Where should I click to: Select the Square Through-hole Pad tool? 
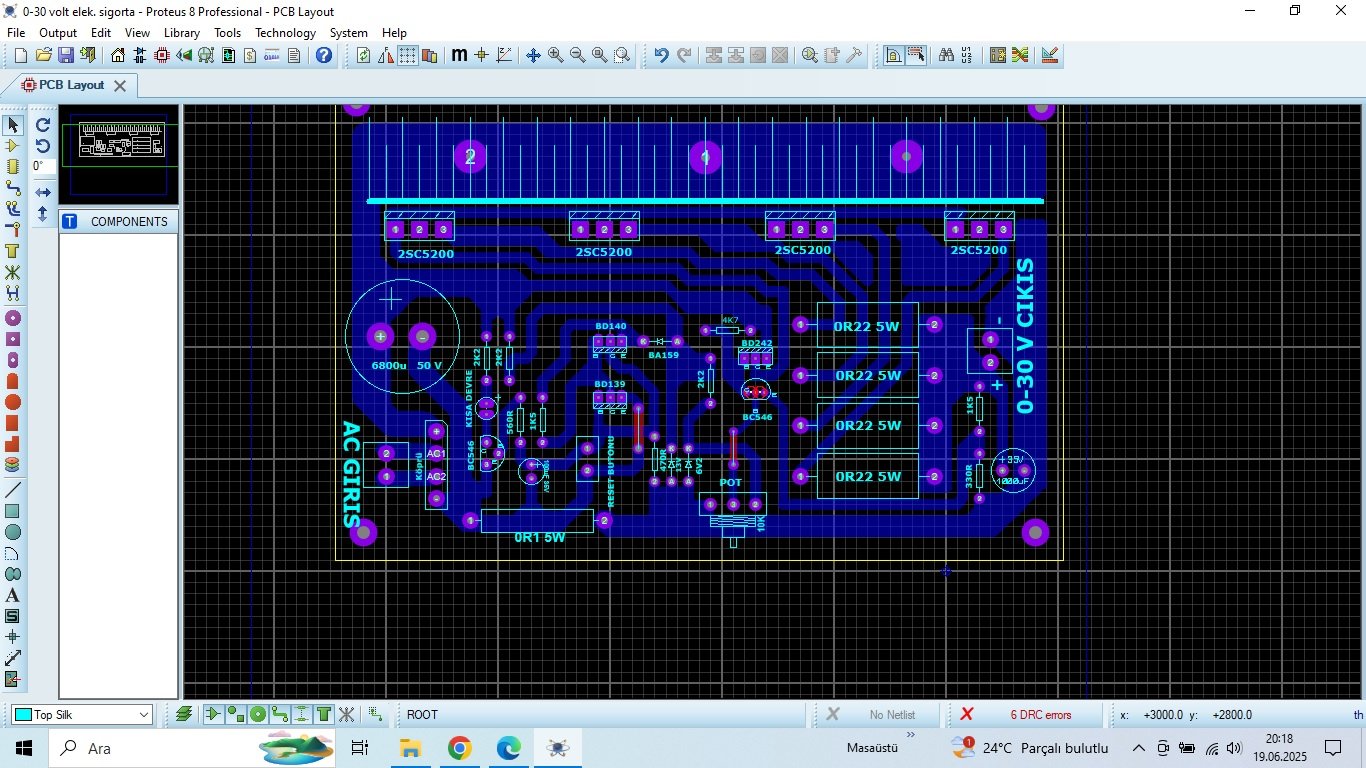(13, 339)
